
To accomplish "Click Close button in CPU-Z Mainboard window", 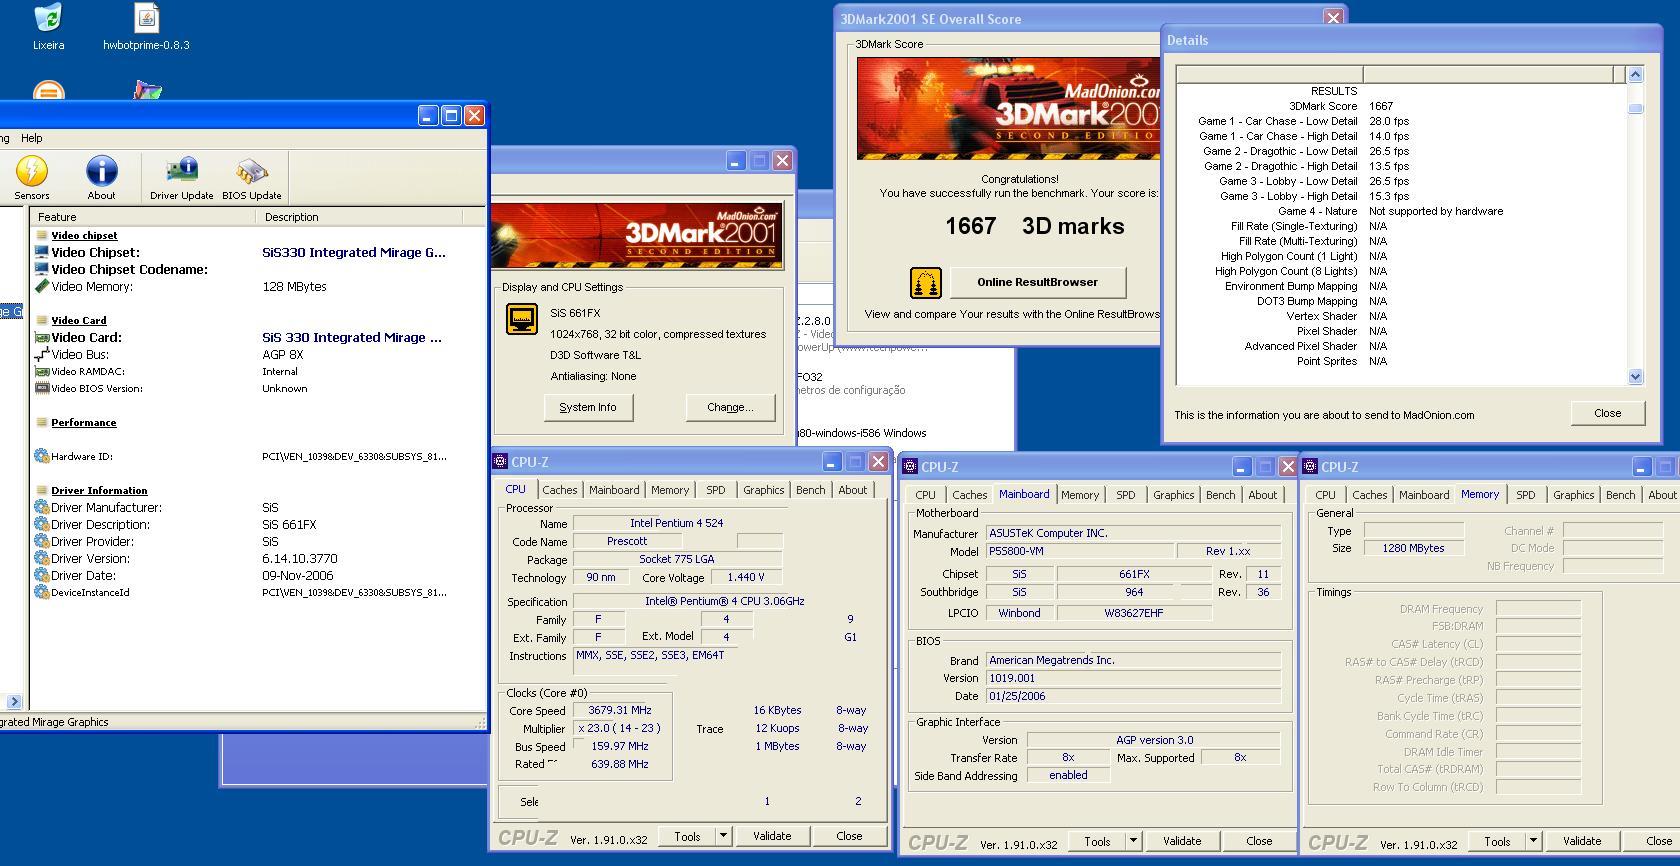I will pyautogui.click(x=1259, y=841).
